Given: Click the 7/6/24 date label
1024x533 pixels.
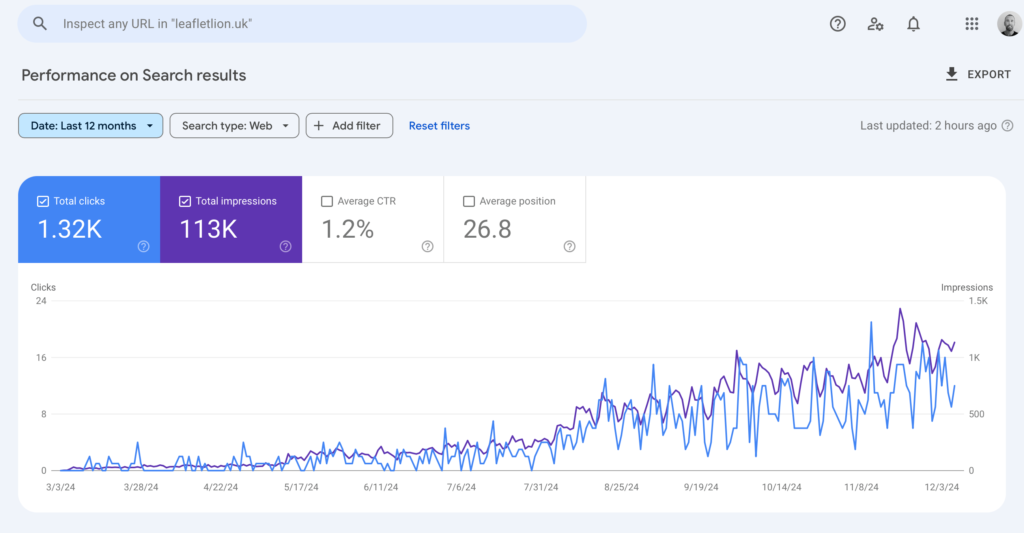Looking at the screenshot, I should 461,487.
